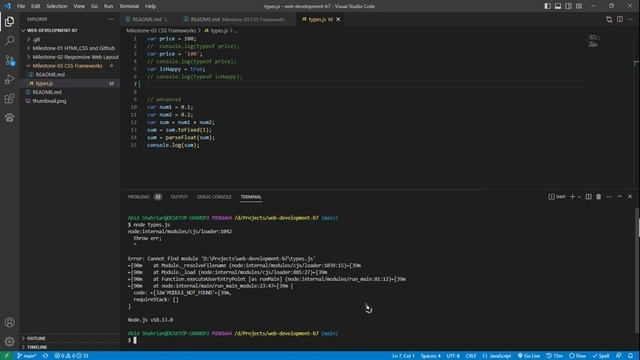Expand the .git folder
640x360 pixels.
click(x=69, y=40)
